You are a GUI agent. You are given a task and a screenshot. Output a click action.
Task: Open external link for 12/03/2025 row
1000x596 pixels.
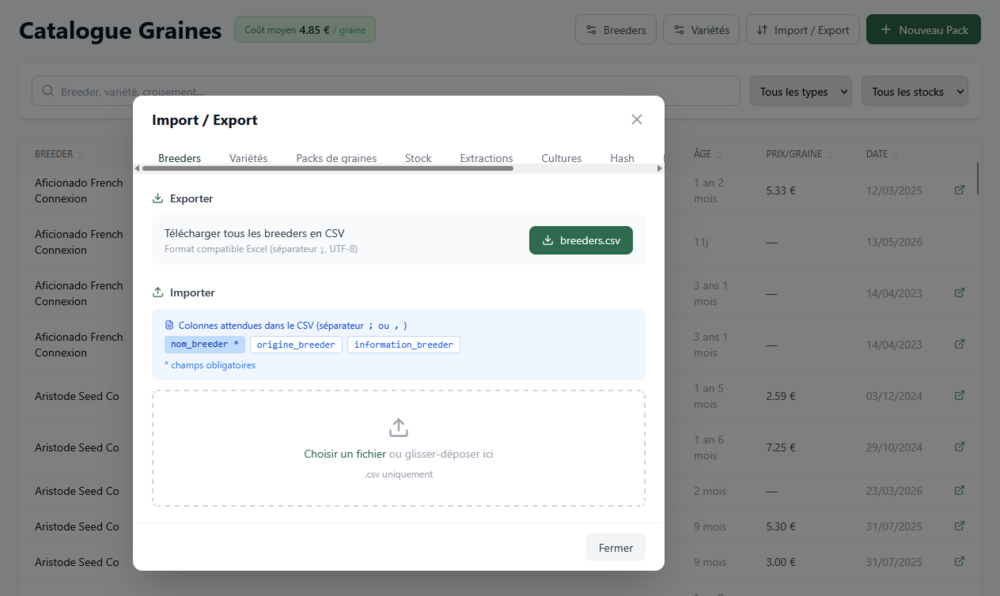pyautogui.click(x=959, y=190)
